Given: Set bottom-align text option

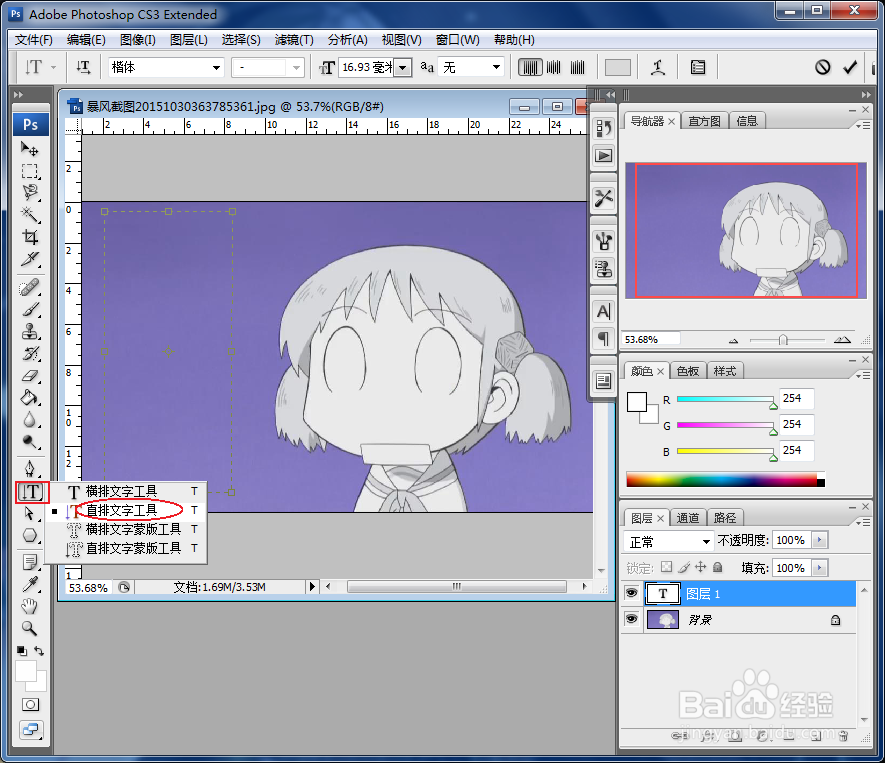Looking at the screenshot, I should point(577,68).
